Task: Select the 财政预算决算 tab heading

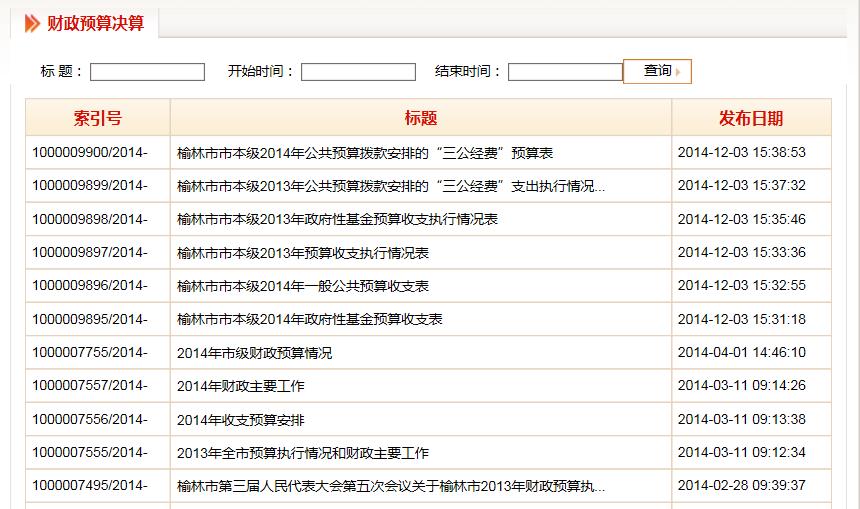Action: click(95, 24)
